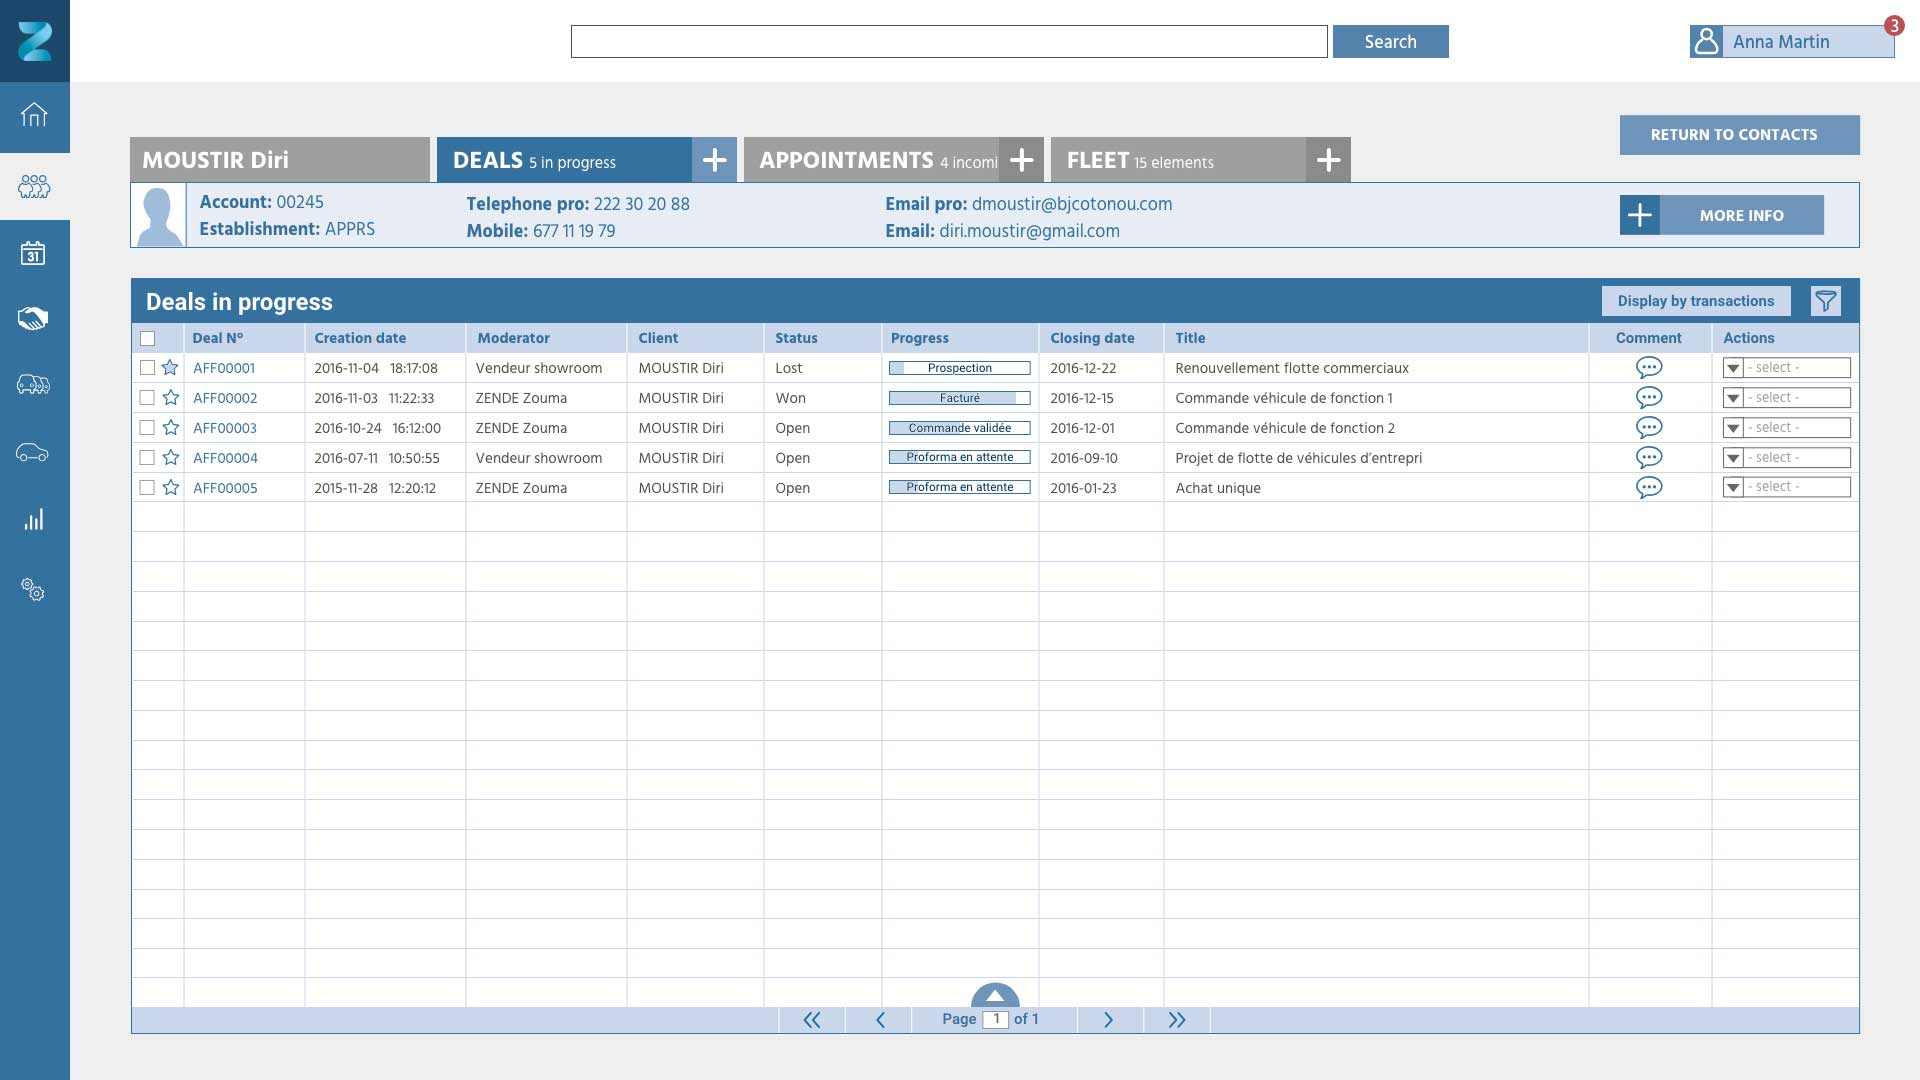Open comment bubble for AFF00004
Screen dimensions: 1920x1080
(x=1649, y=458)
